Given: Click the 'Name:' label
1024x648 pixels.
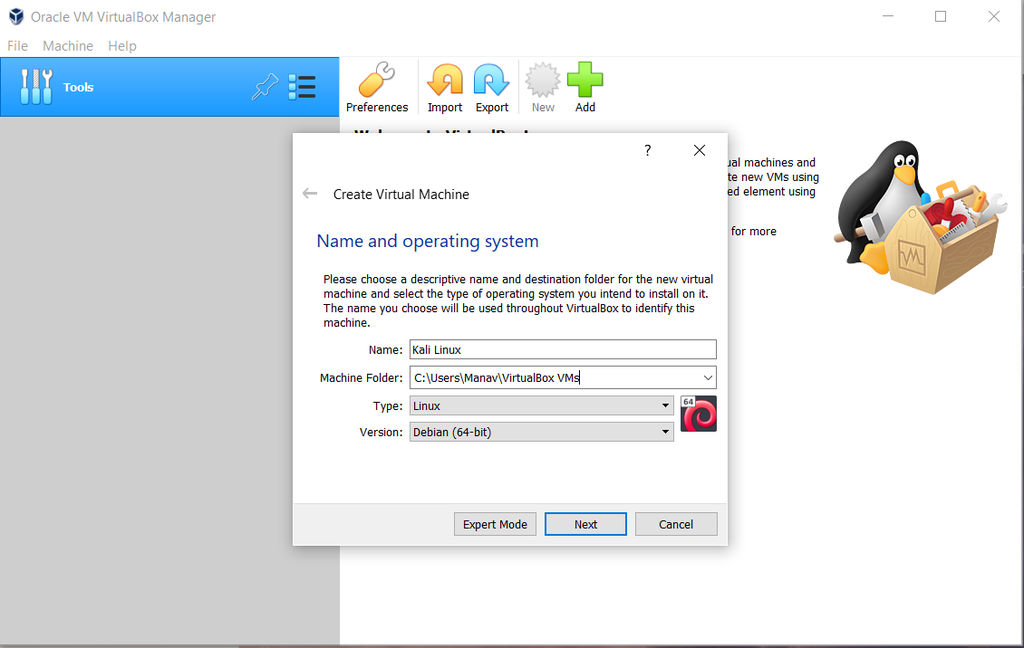Looking at the screenshot, I should coord(385,349).
